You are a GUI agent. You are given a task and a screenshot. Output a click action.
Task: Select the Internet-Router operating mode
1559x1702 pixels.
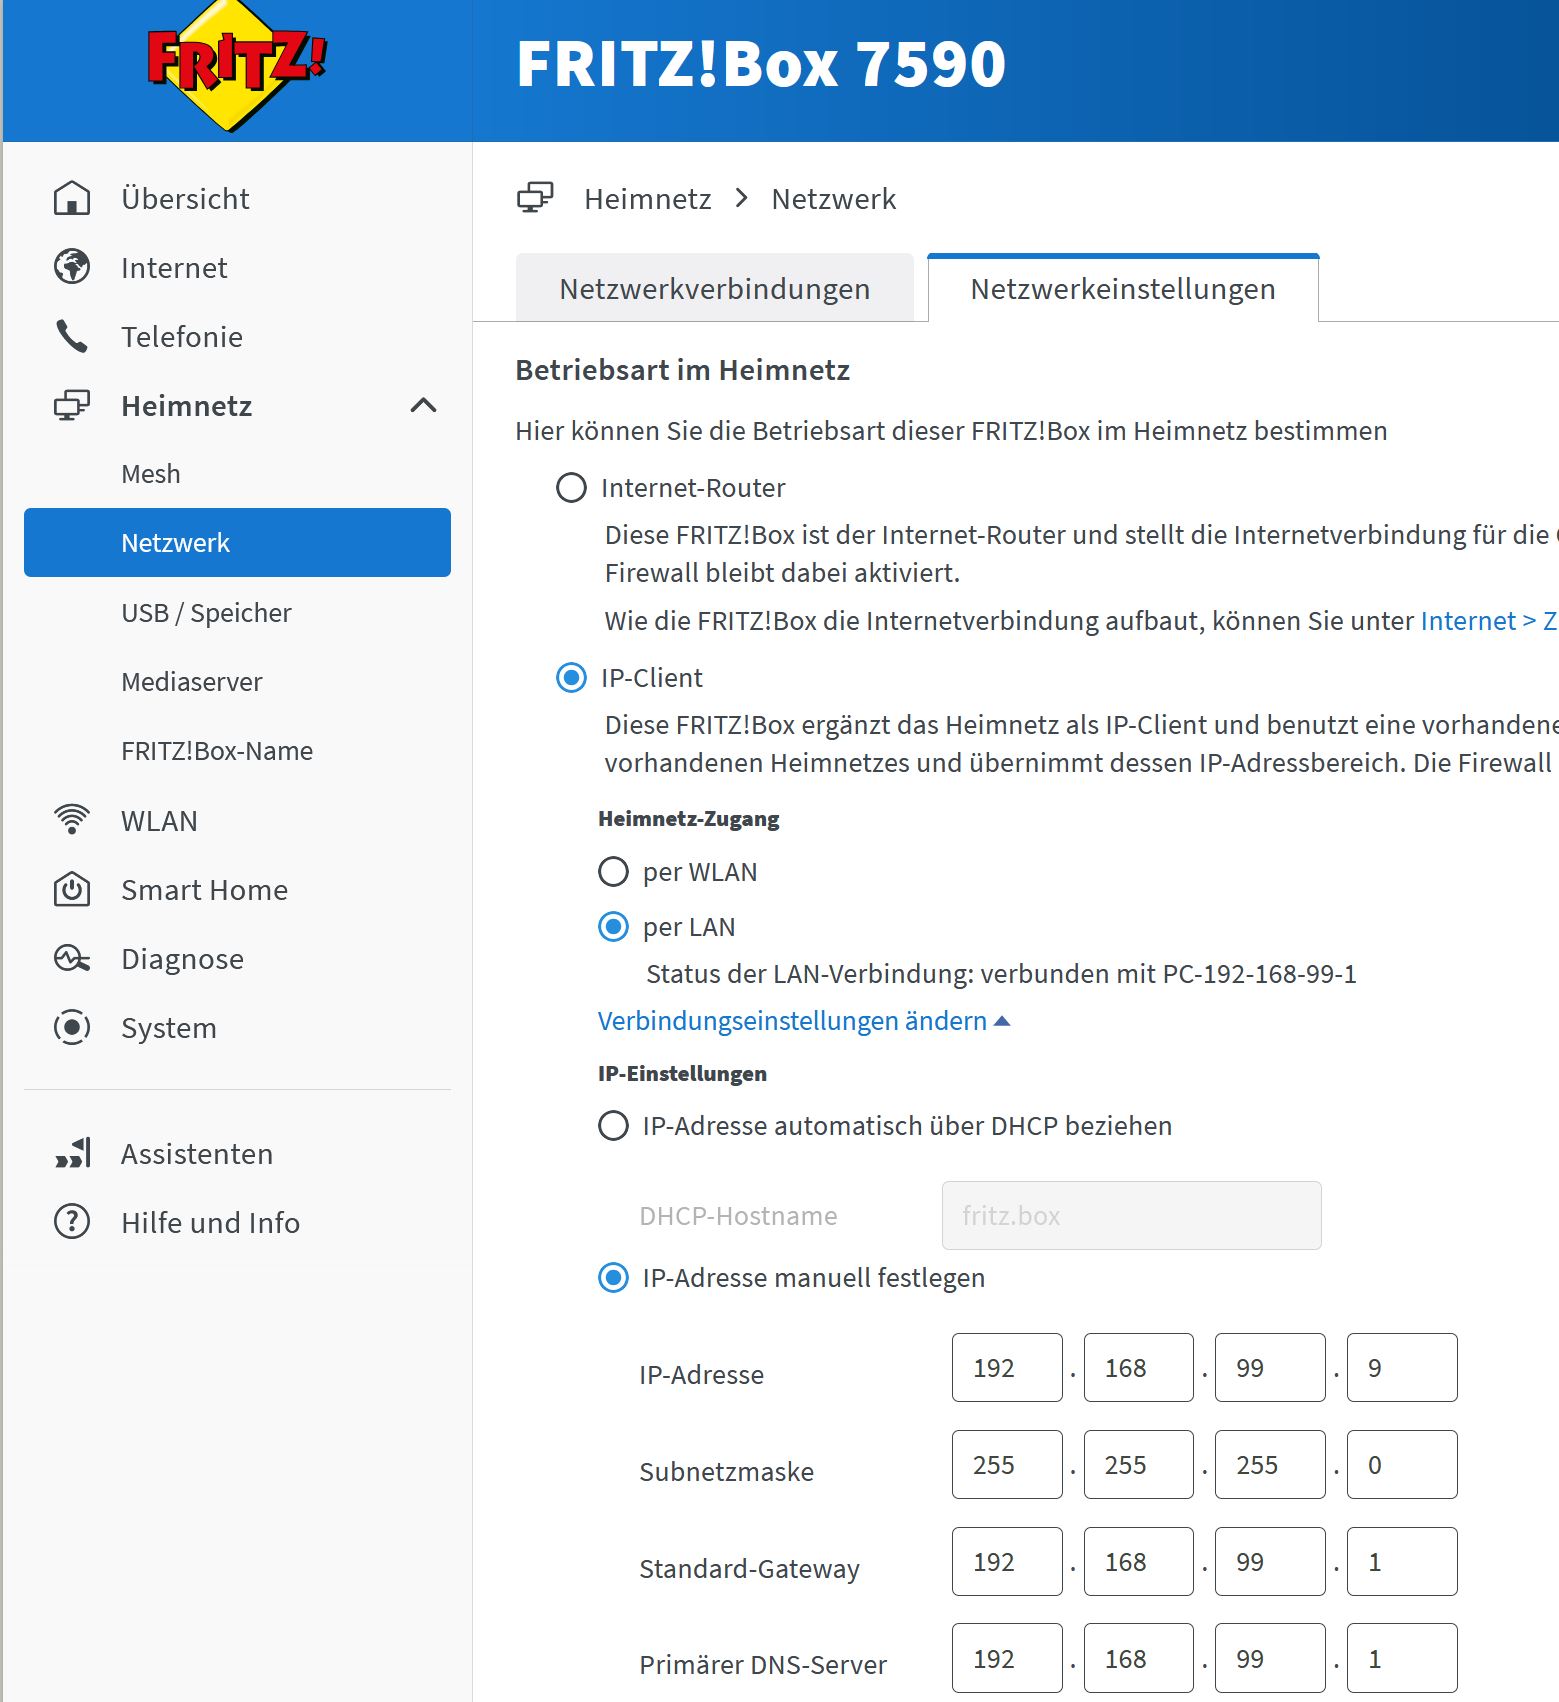[x=571, y=488]
